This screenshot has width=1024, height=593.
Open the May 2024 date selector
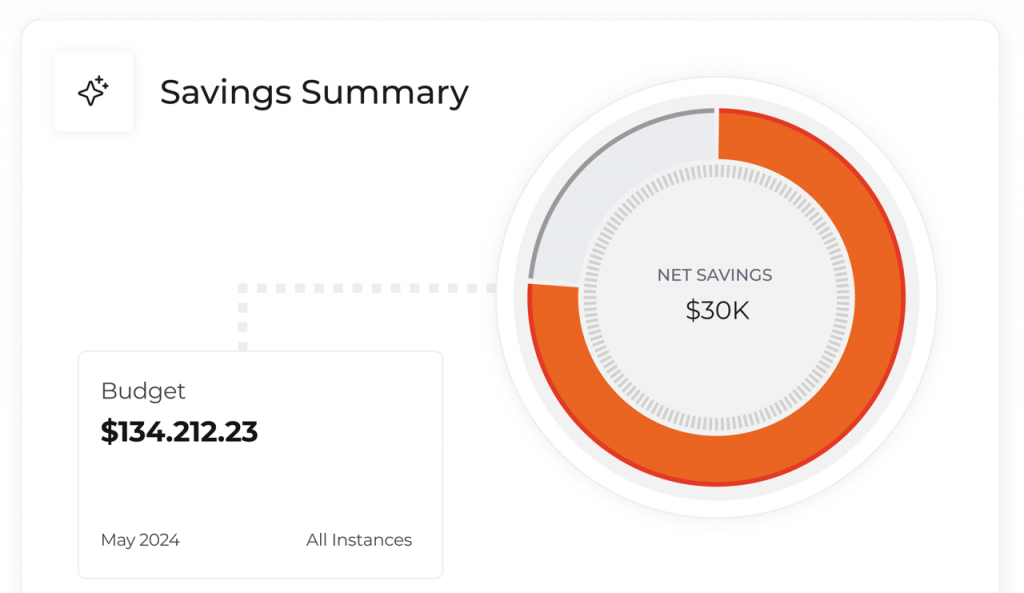(x=140, y=540)
